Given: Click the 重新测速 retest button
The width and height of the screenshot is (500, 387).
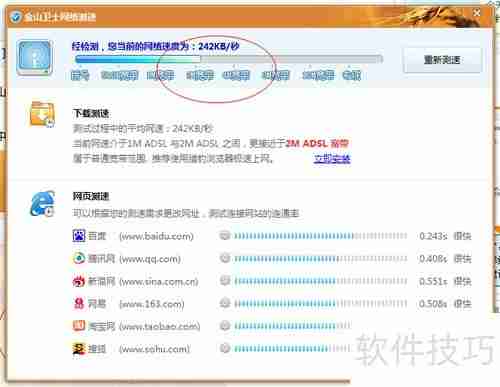Looking at the screenshot, I should [x=442, y=60].
